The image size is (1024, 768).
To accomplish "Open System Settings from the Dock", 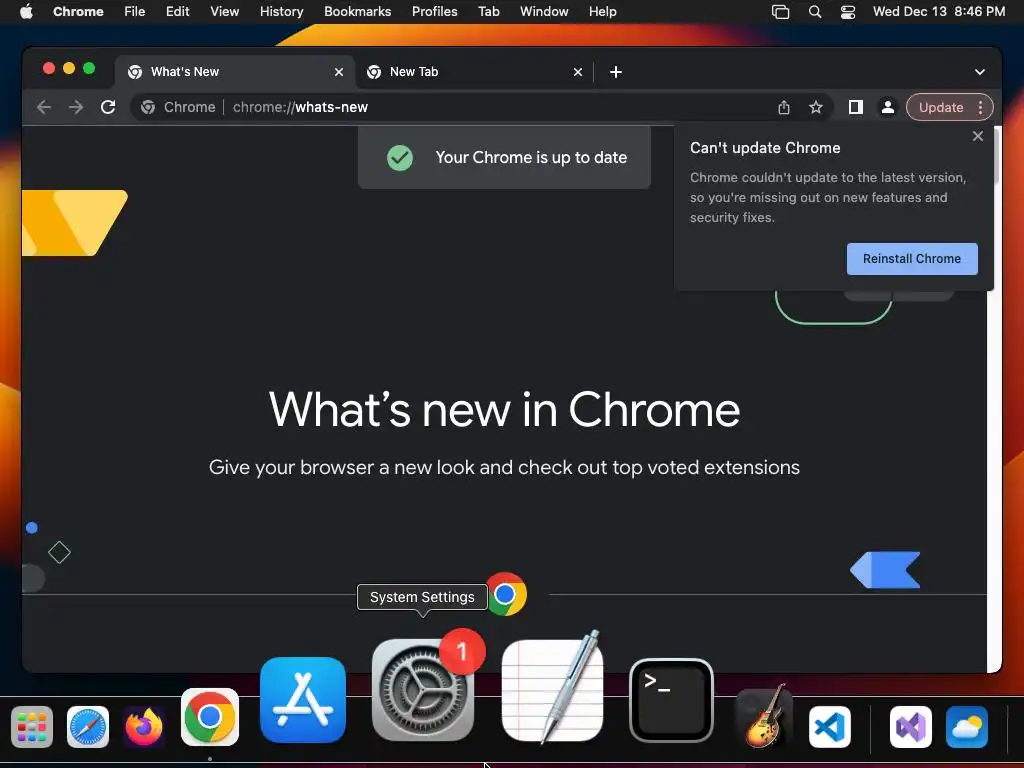I will click(x=423, y=689).
